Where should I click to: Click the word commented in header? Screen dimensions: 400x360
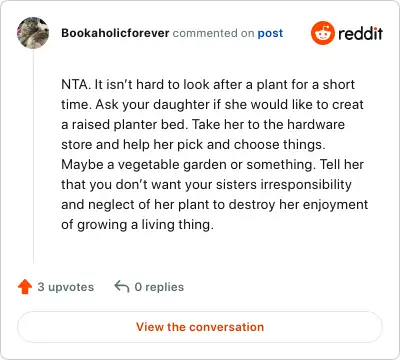point(205,33)
